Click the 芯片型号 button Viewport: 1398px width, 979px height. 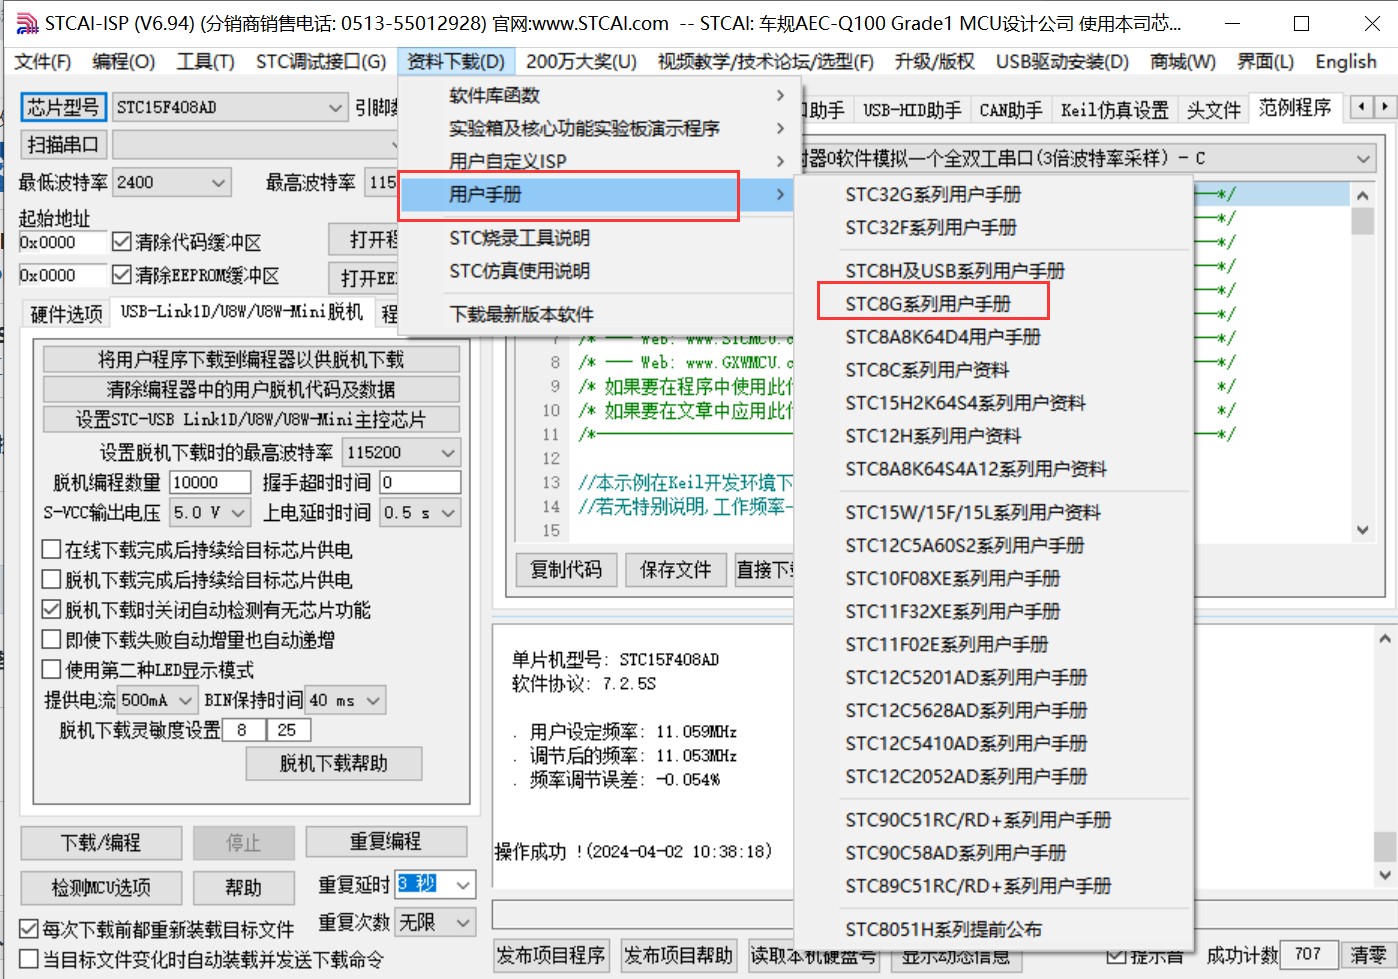click(x=63, y=107)
